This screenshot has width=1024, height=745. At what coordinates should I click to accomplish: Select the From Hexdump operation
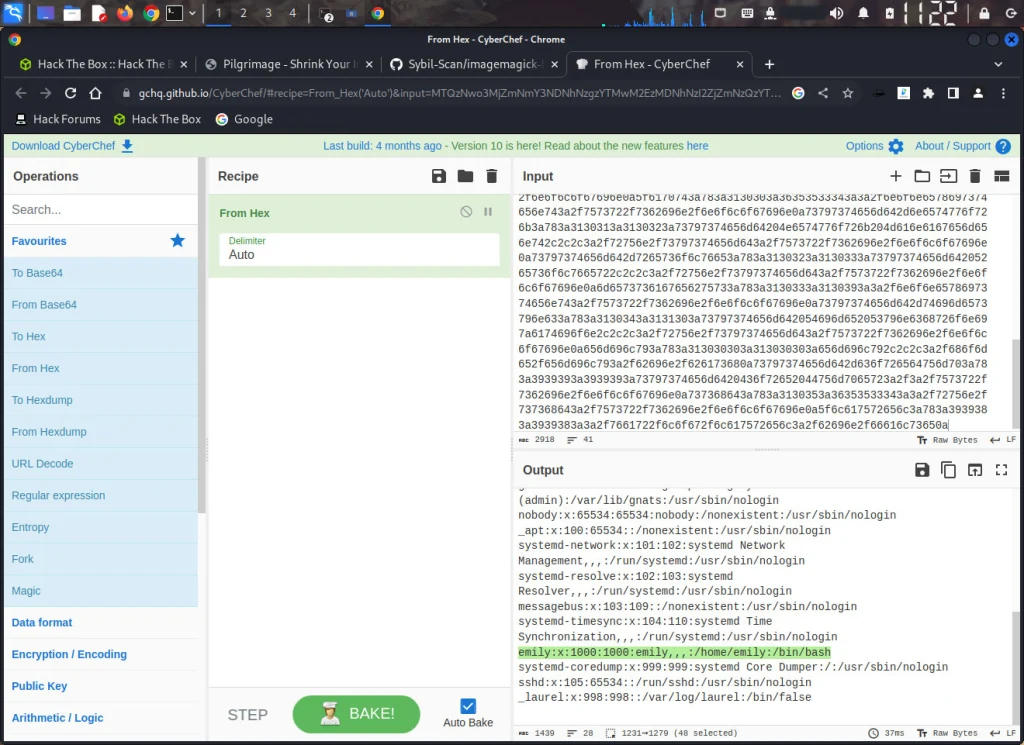point(101,432)
